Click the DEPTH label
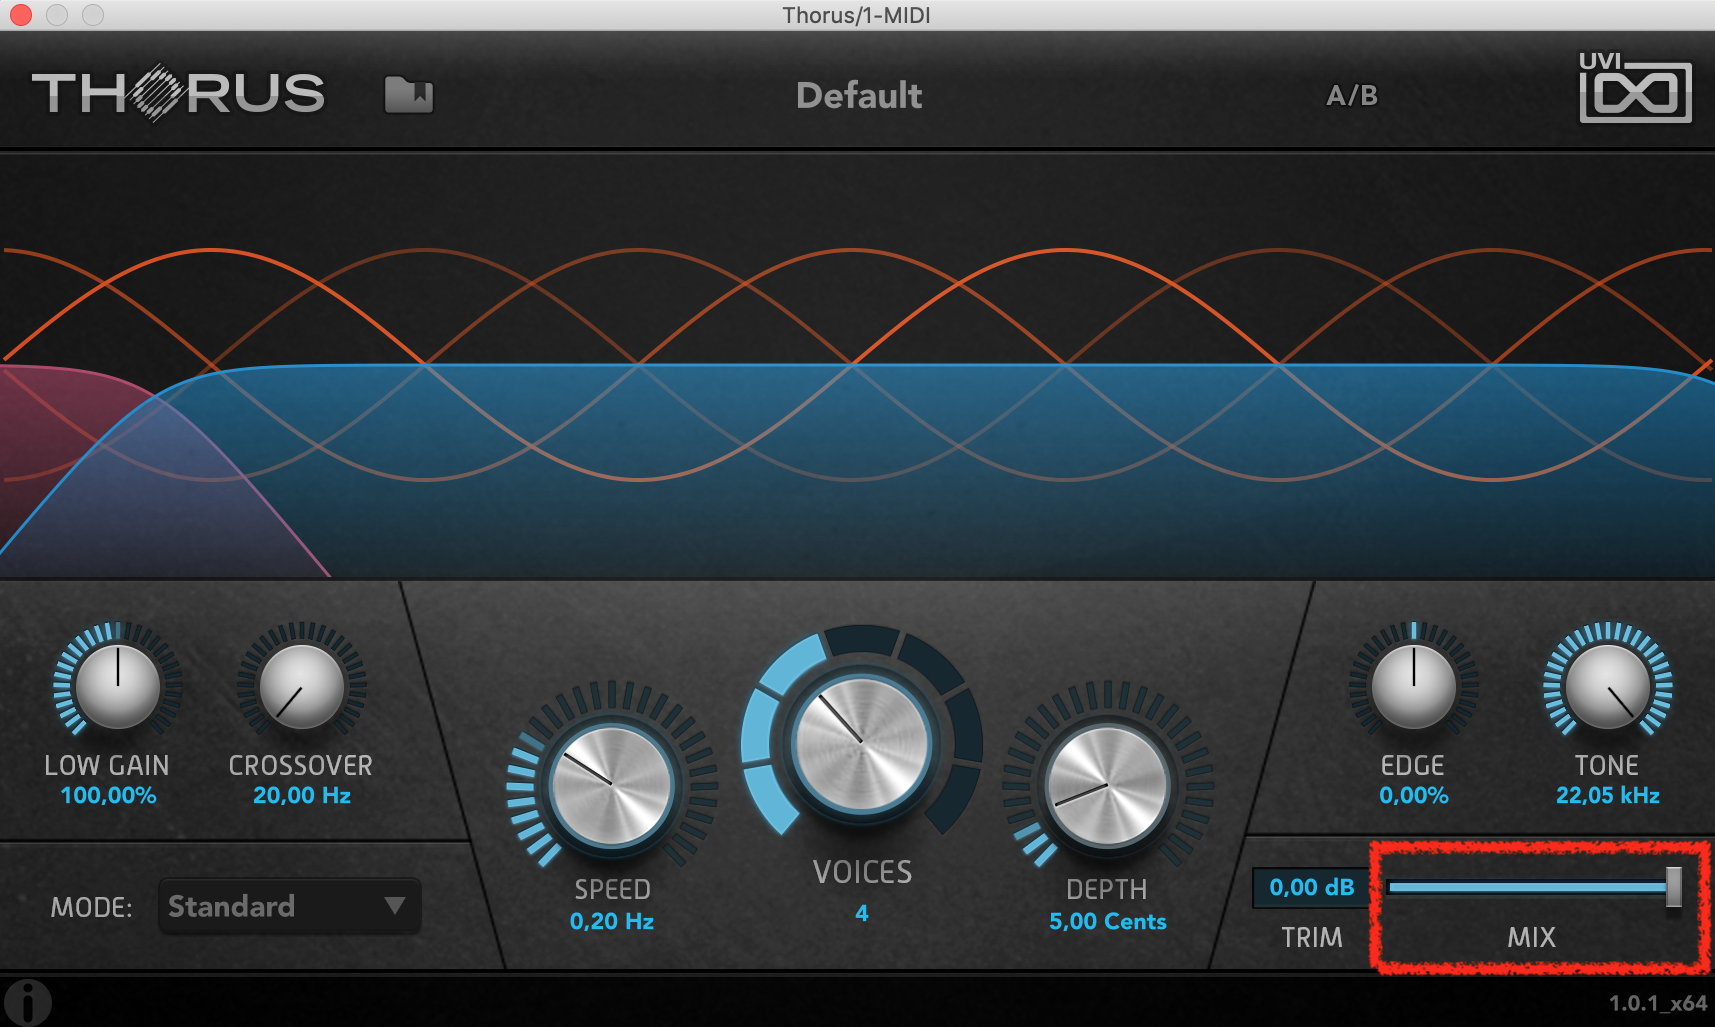Screen dimensions: 1715x1027 click(1107, 889)
